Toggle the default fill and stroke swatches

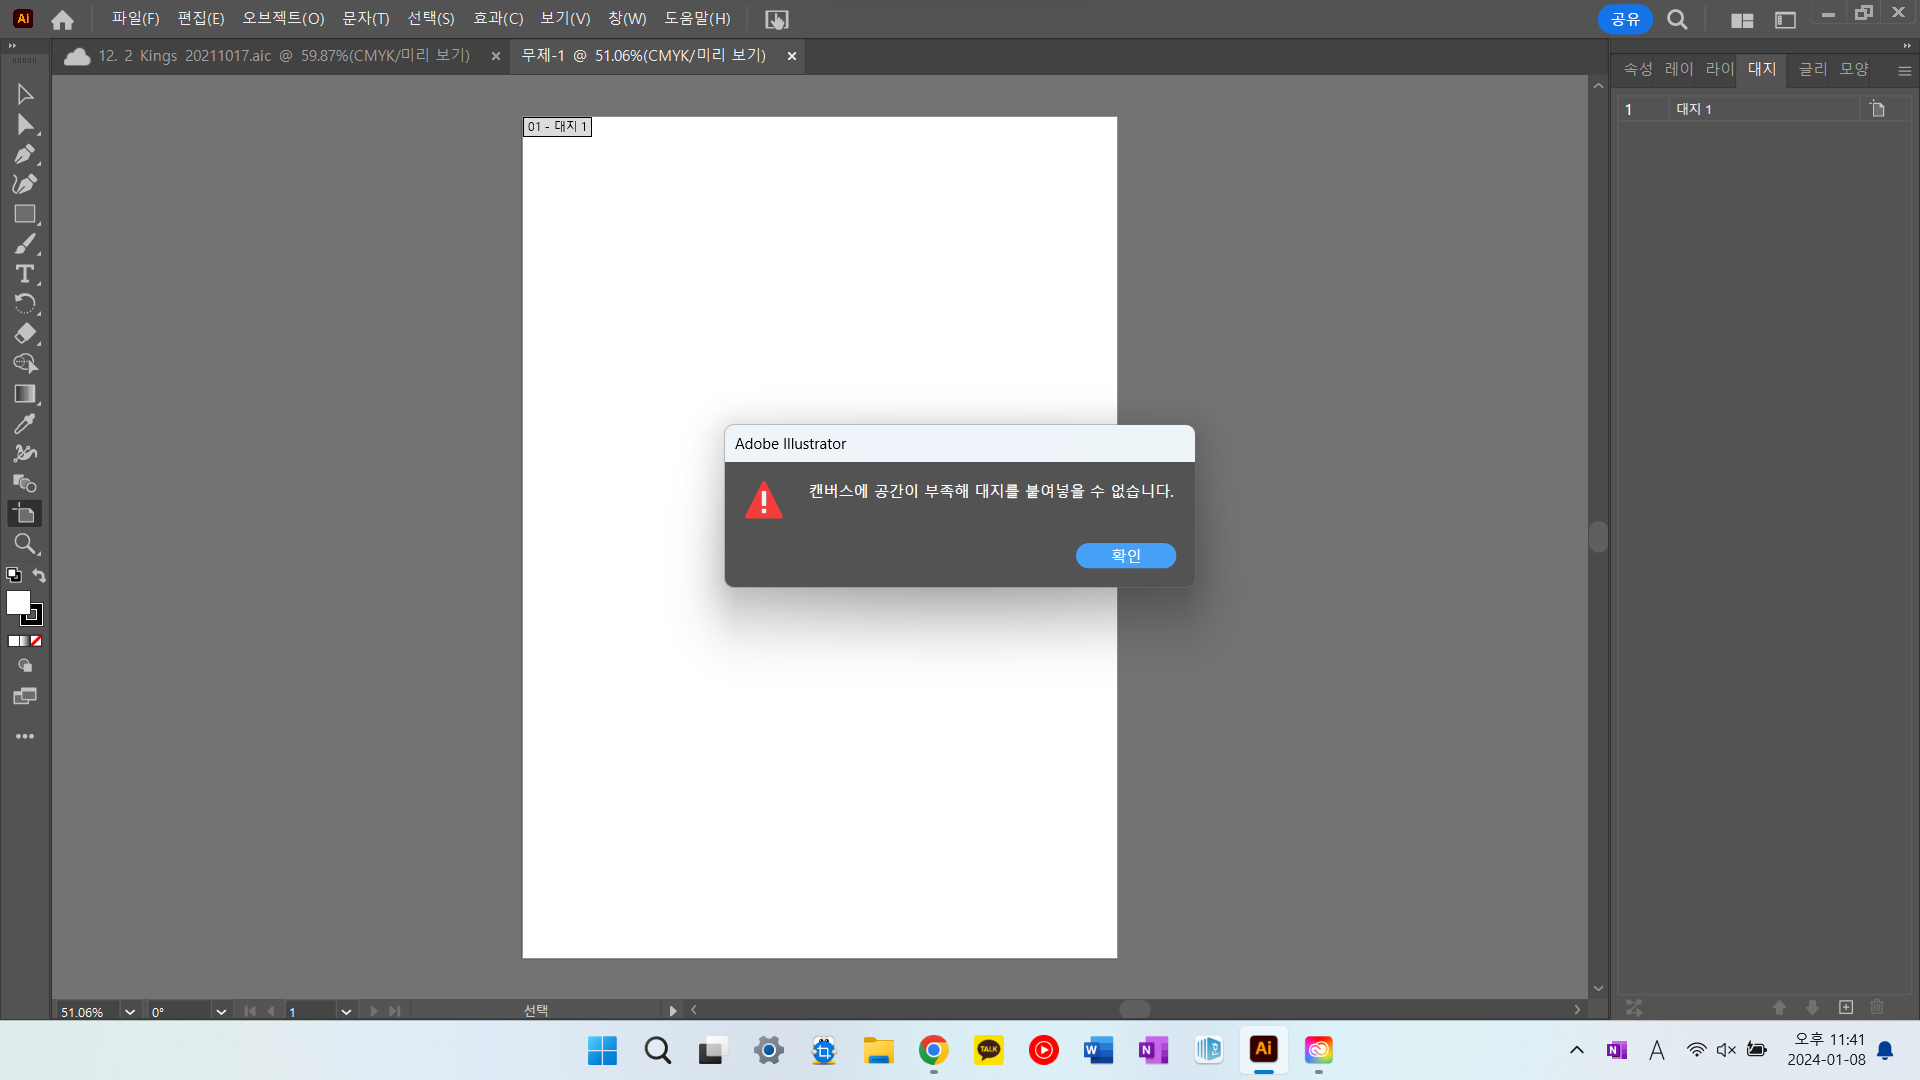coord(13,575)
